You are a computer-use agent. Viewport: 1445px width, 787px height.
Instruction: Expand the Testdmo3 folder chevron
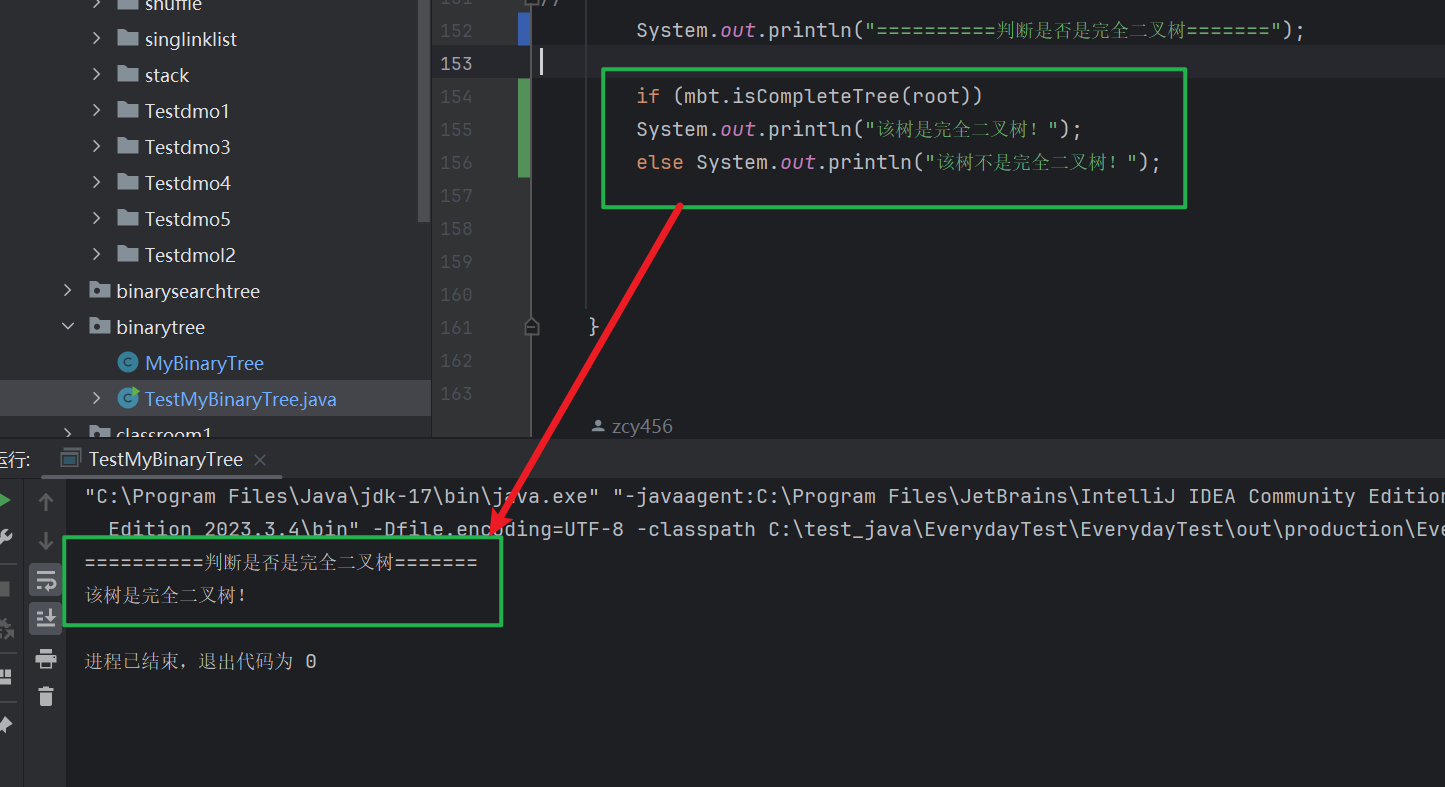pos(96,147)
